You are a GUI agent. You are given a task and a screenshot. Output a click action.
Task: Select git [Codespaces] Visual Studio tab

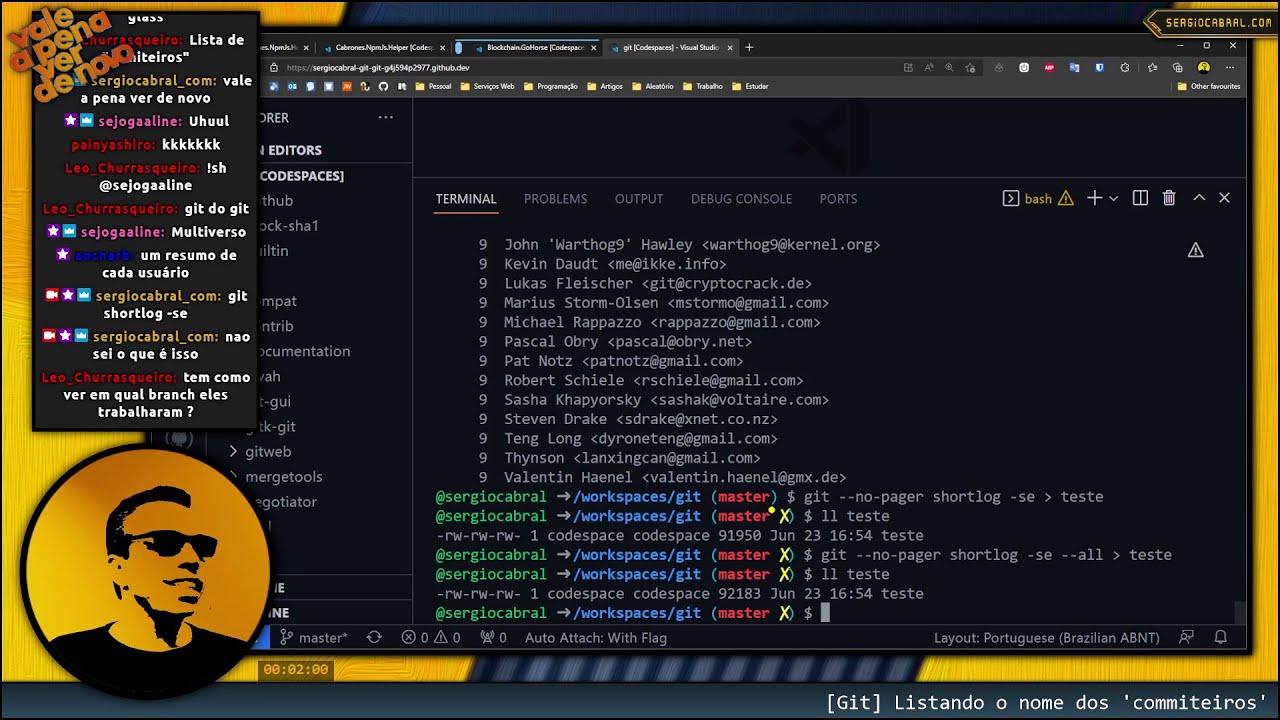[670, 47]
